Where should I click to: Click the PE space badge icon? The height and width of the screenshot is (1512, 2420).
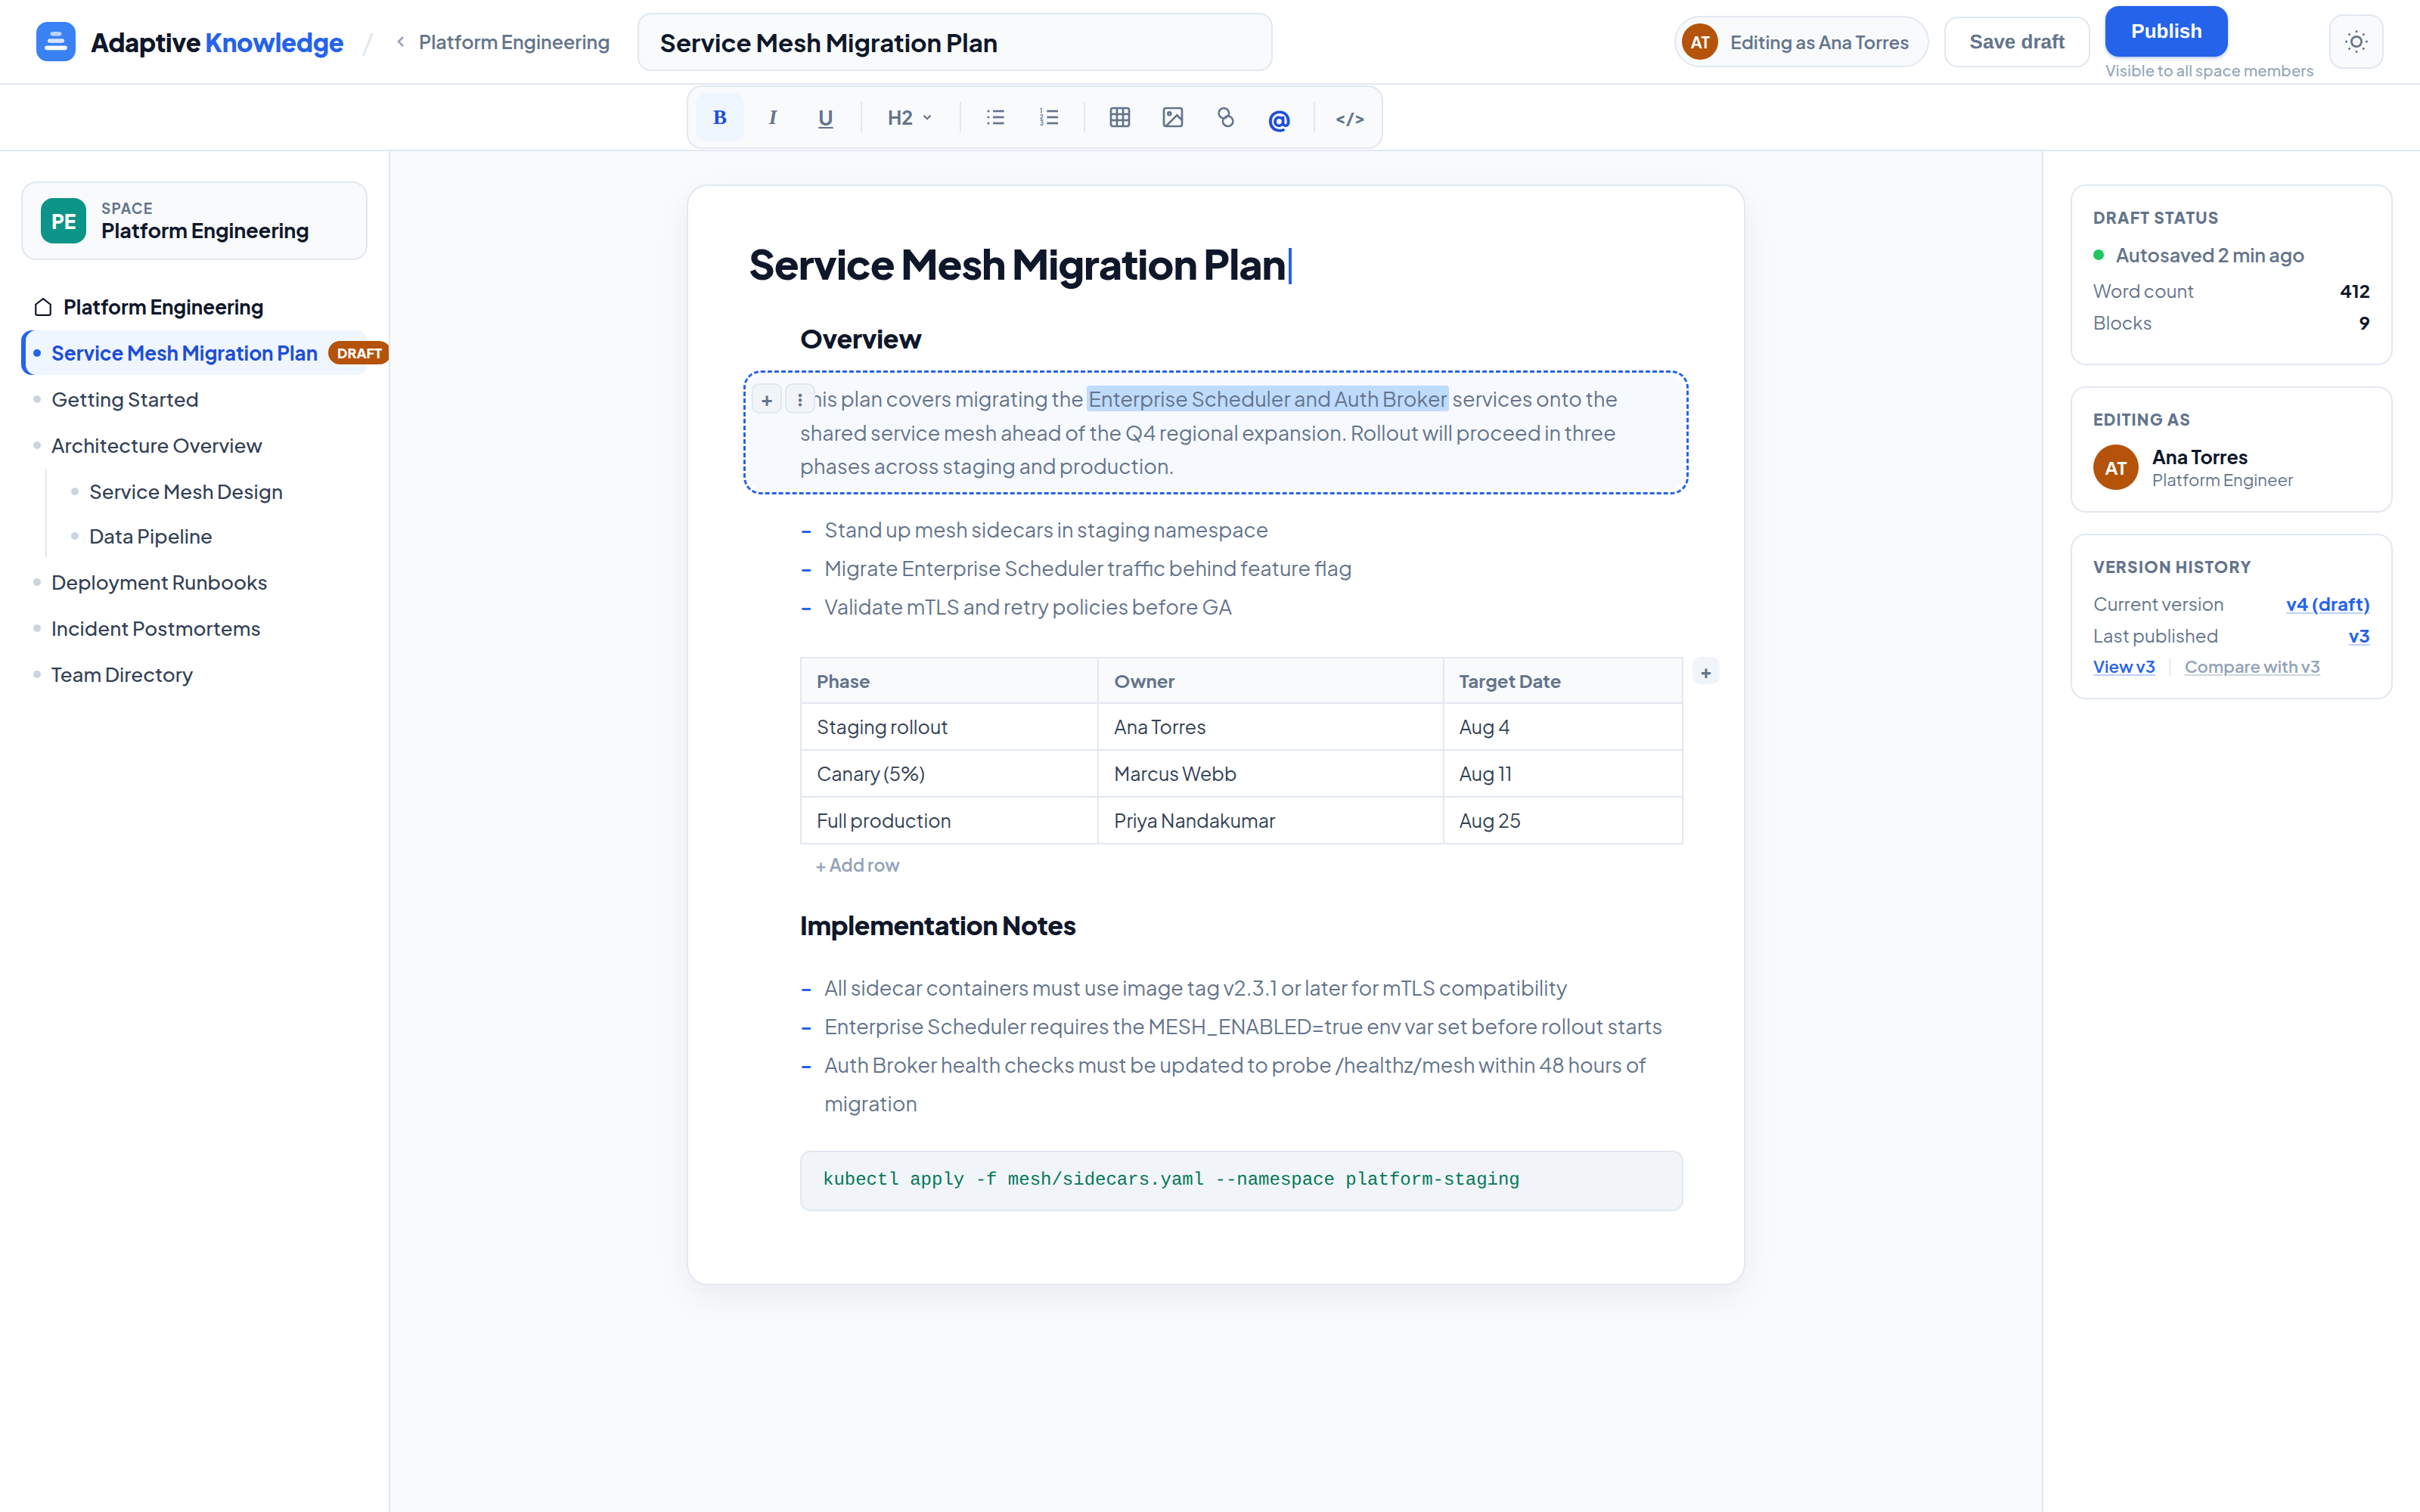63,221
